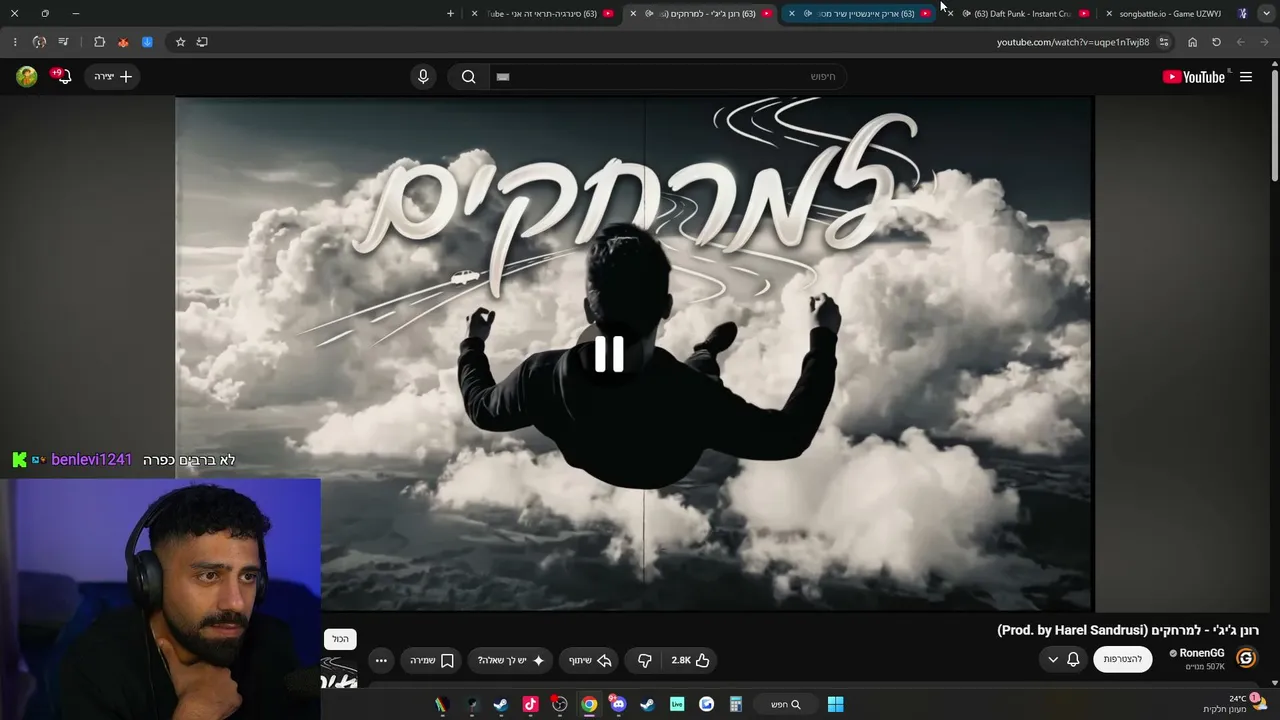
Task: Open Calculator from the taskbar
Action: pos(735,704)
